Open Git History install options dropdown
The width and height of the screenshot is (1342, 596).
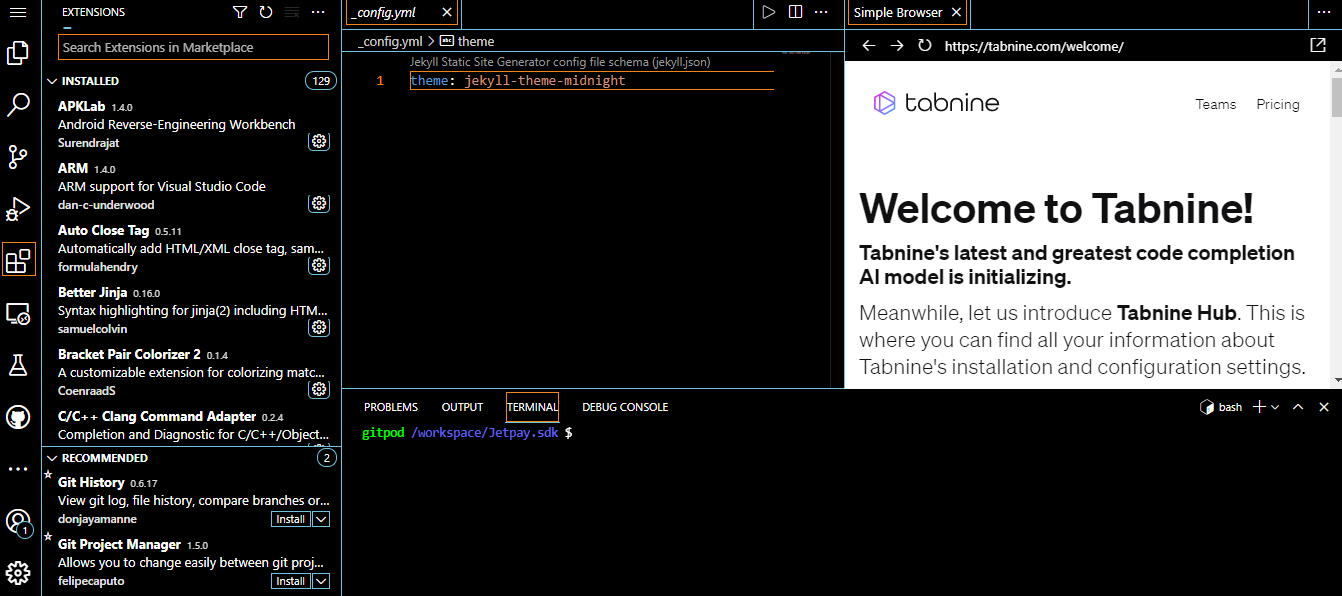point(321,519)
